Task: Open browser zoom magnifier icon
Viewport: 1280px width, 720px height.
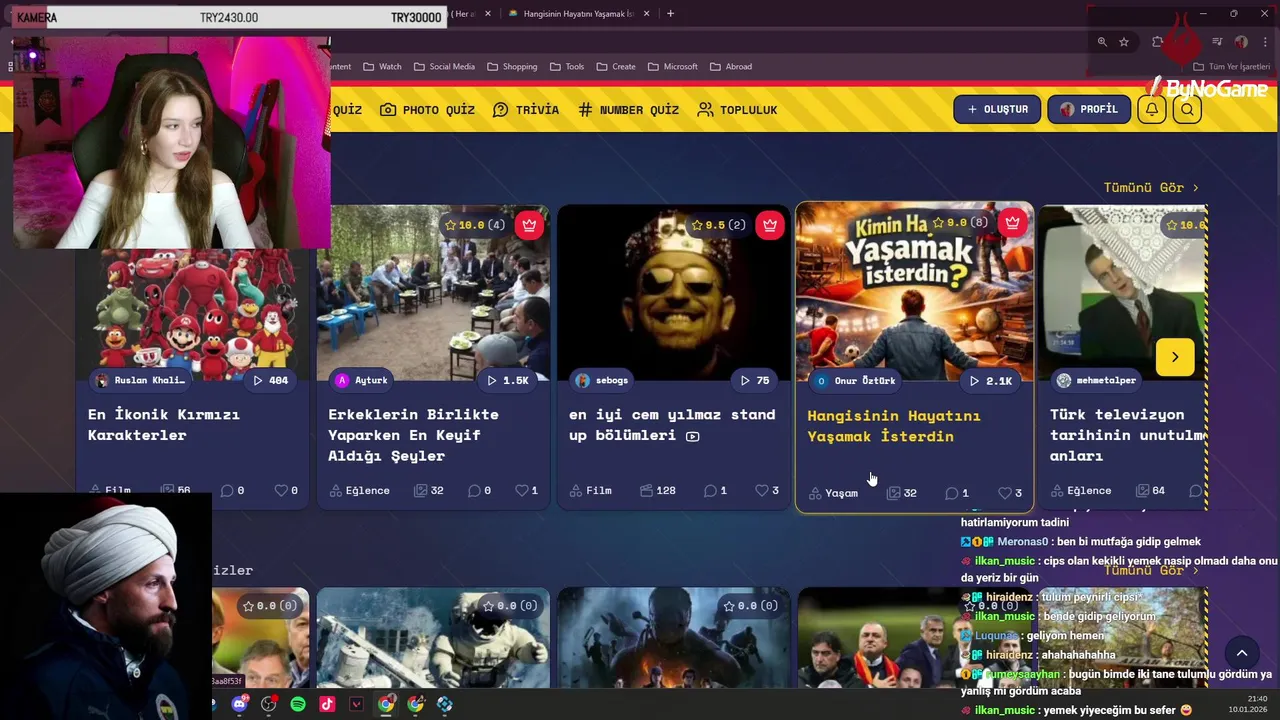Action: 1102,42
